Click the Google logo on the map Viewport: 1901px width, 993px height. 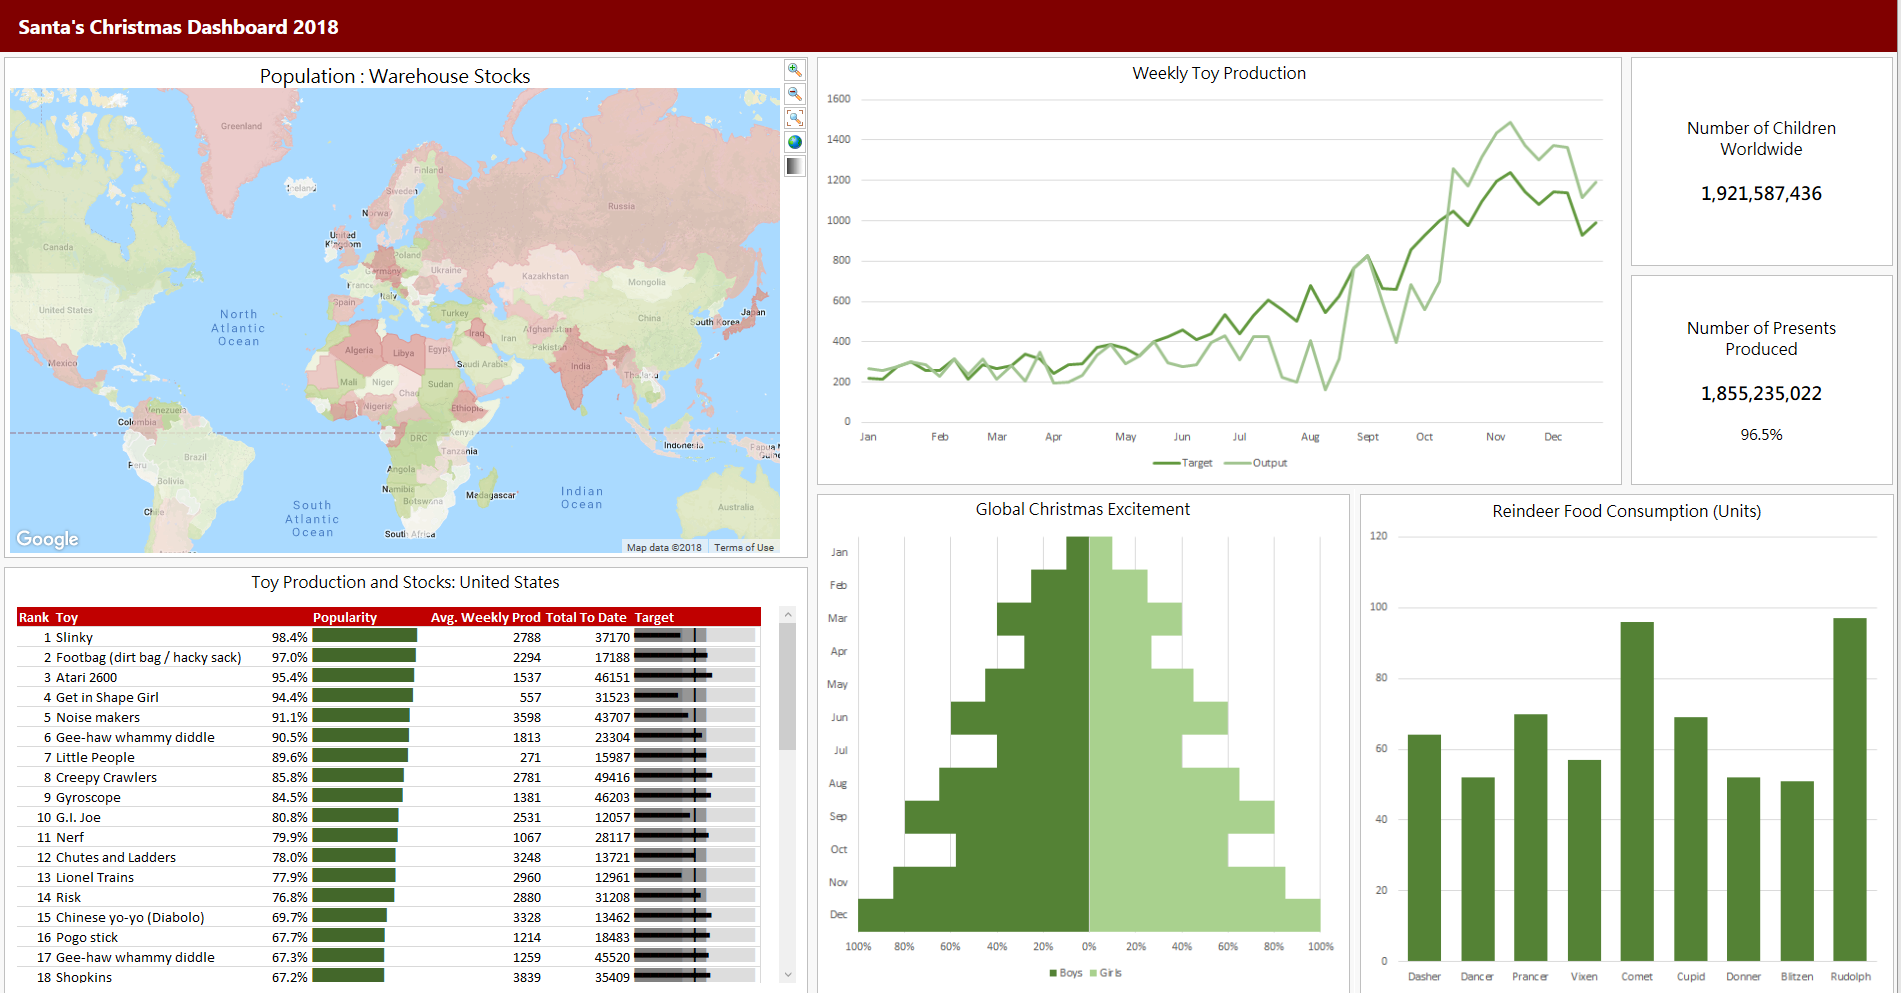tap(47, 539)
